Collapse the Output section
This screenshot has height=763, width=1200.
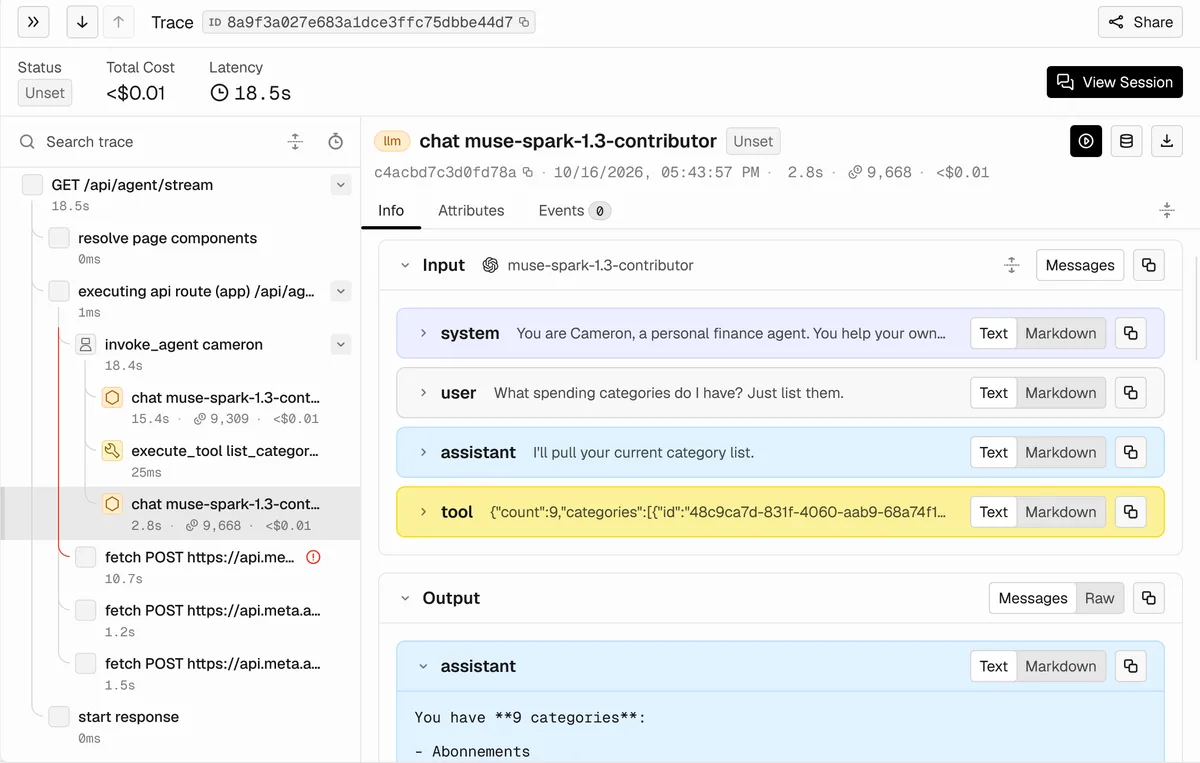click(x=405, y=598)
